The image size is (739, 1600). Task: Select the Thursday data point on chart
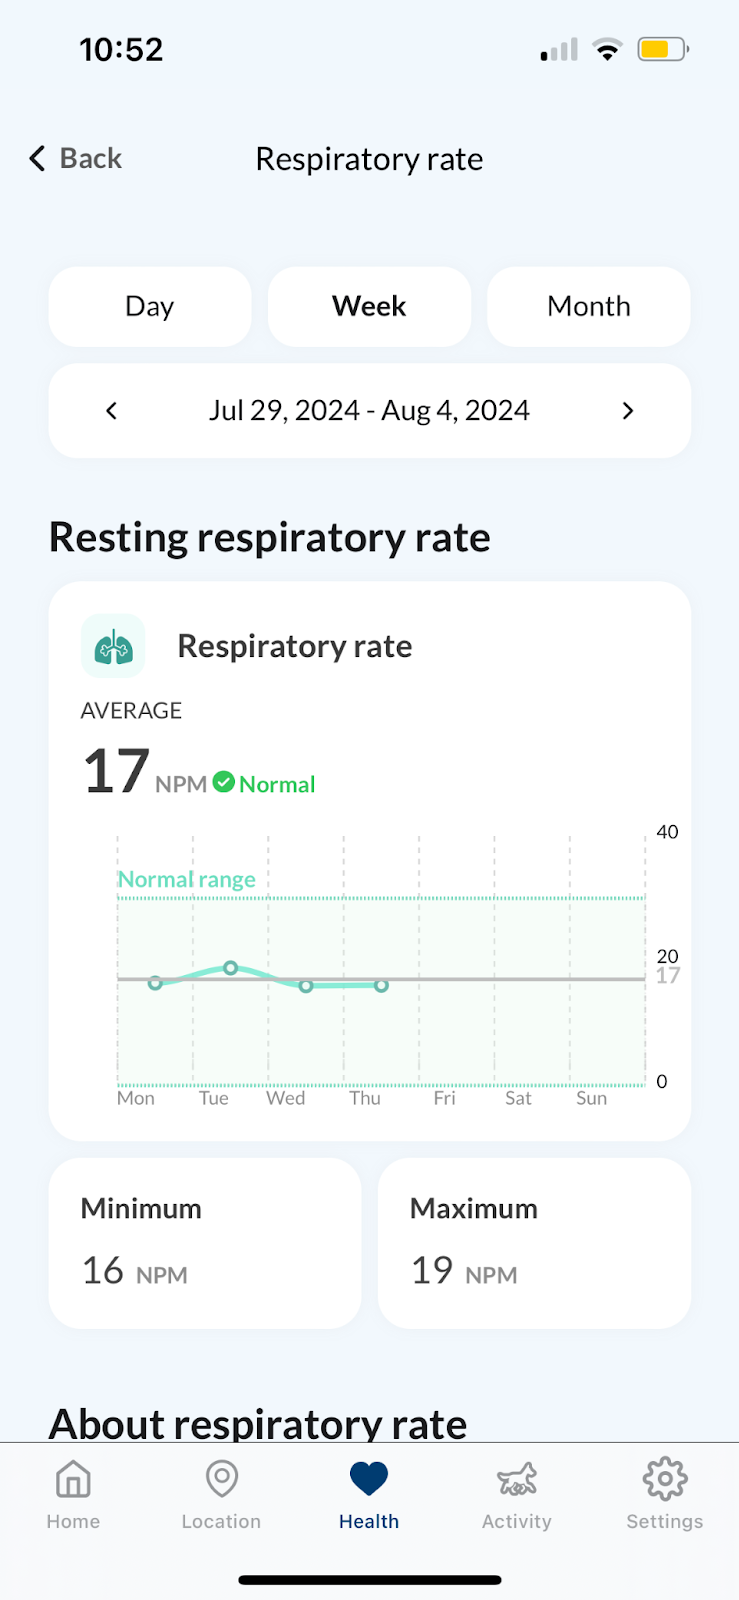(x=382, y=985)
